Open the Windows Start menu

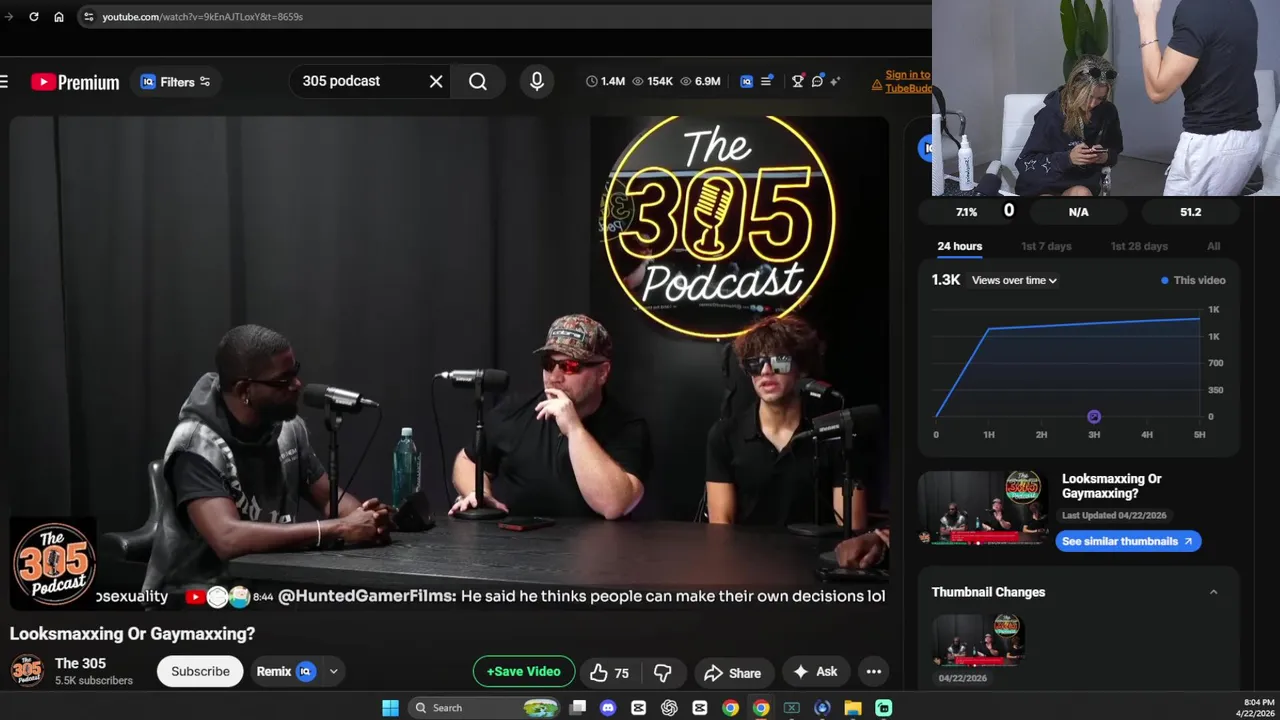(390, 708)
